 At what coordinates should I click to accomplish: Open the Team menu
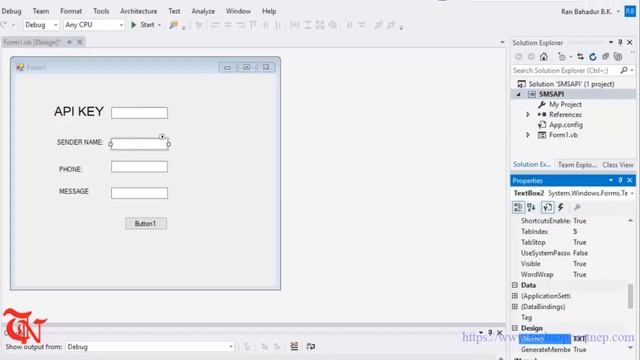pyautogui.click(x=41, y=11)
